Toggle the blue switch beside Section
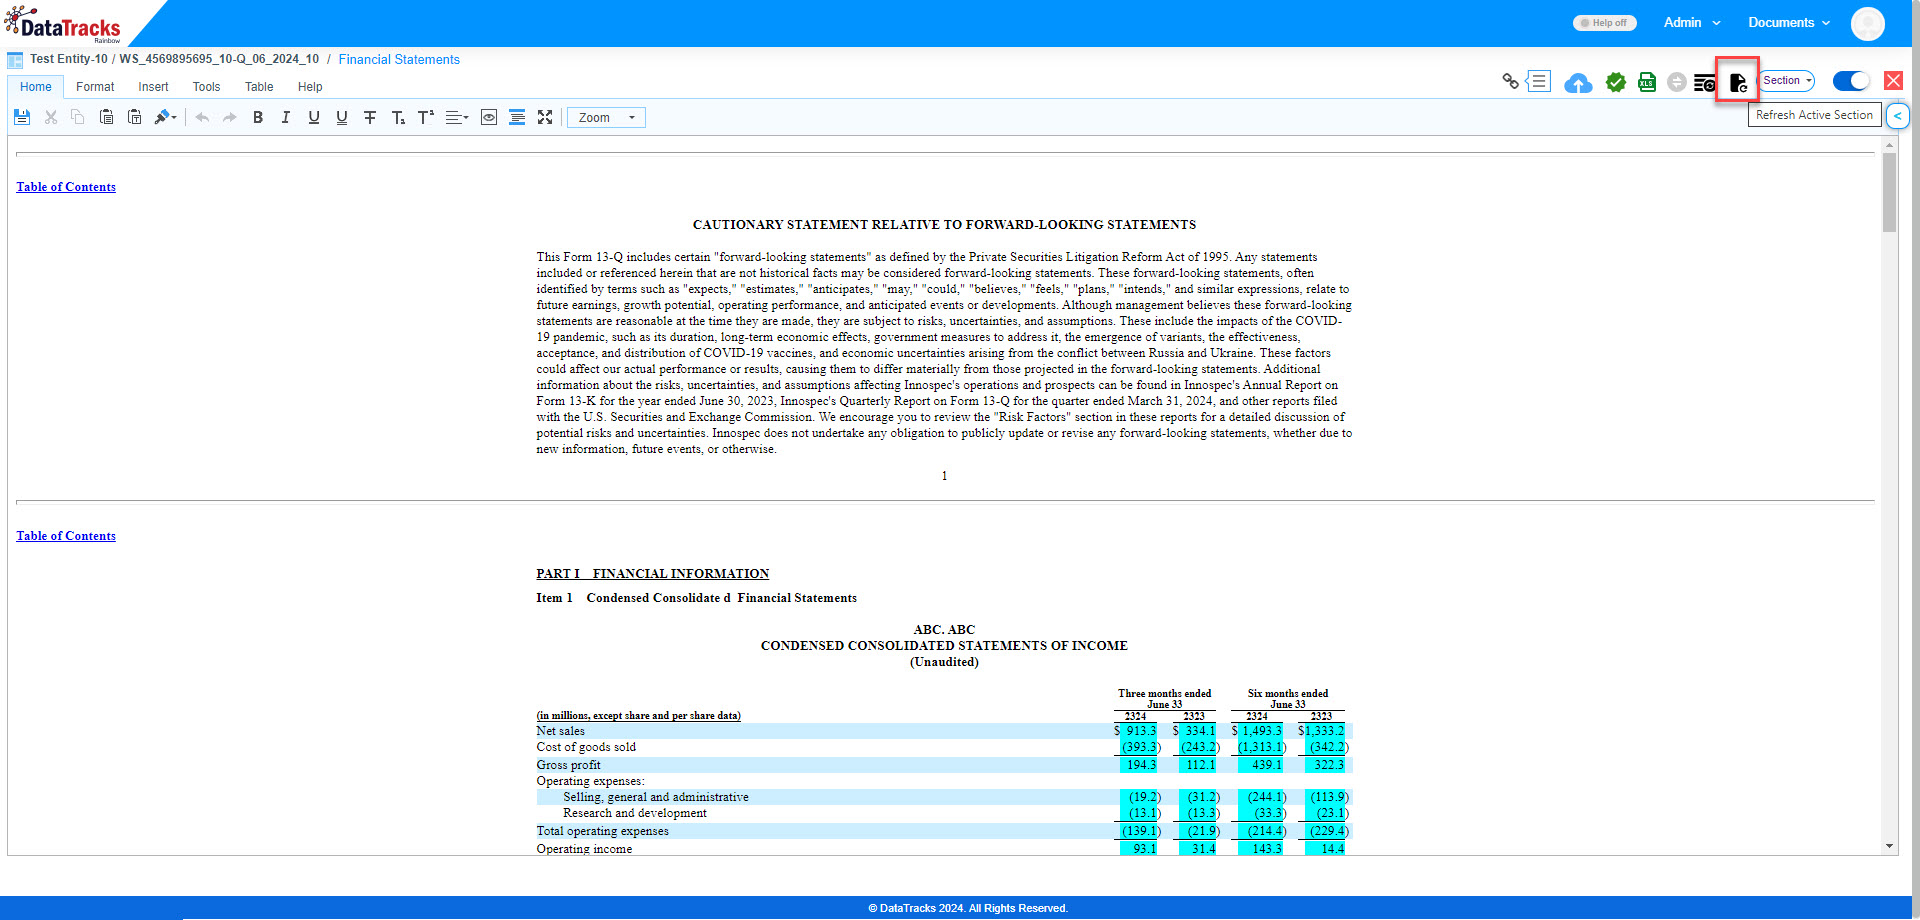1920x920 pixels. pyautogui.click(x=1851, y=81)
